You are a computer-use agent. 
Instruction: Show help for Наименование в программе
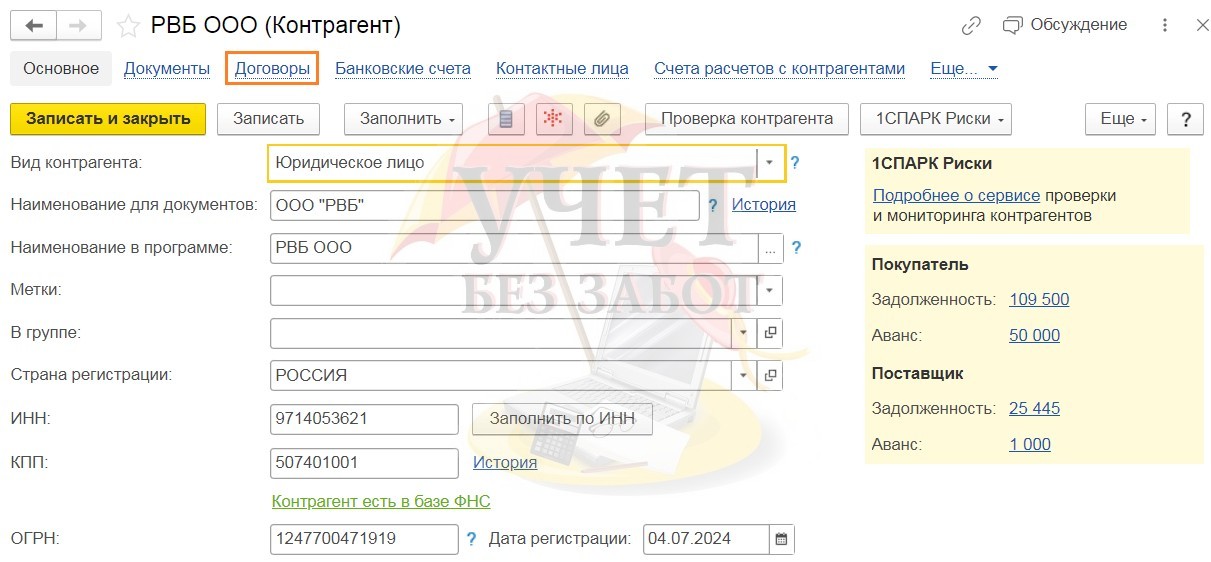tap(797, 247)
